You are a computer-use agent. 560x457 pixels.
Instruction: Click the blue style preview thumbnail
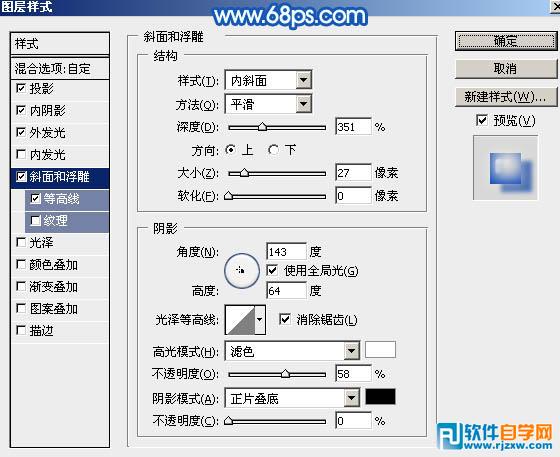[x=505, y=167]
